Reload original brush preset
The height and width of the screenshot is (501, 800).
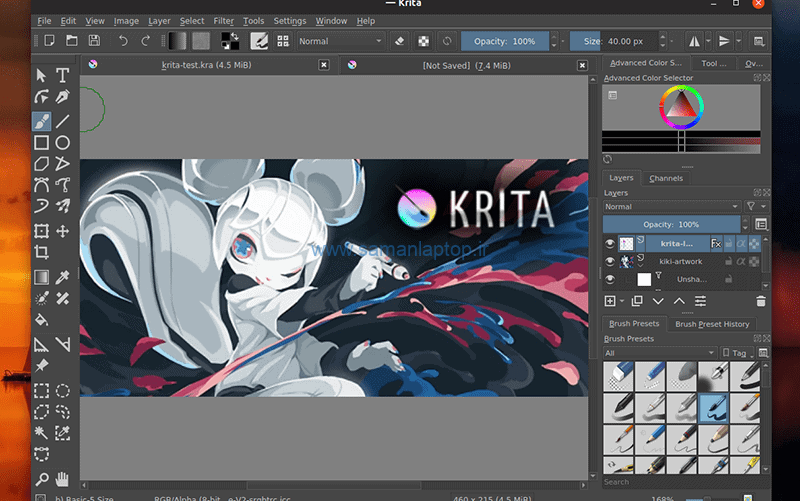[x=447, y=41]
